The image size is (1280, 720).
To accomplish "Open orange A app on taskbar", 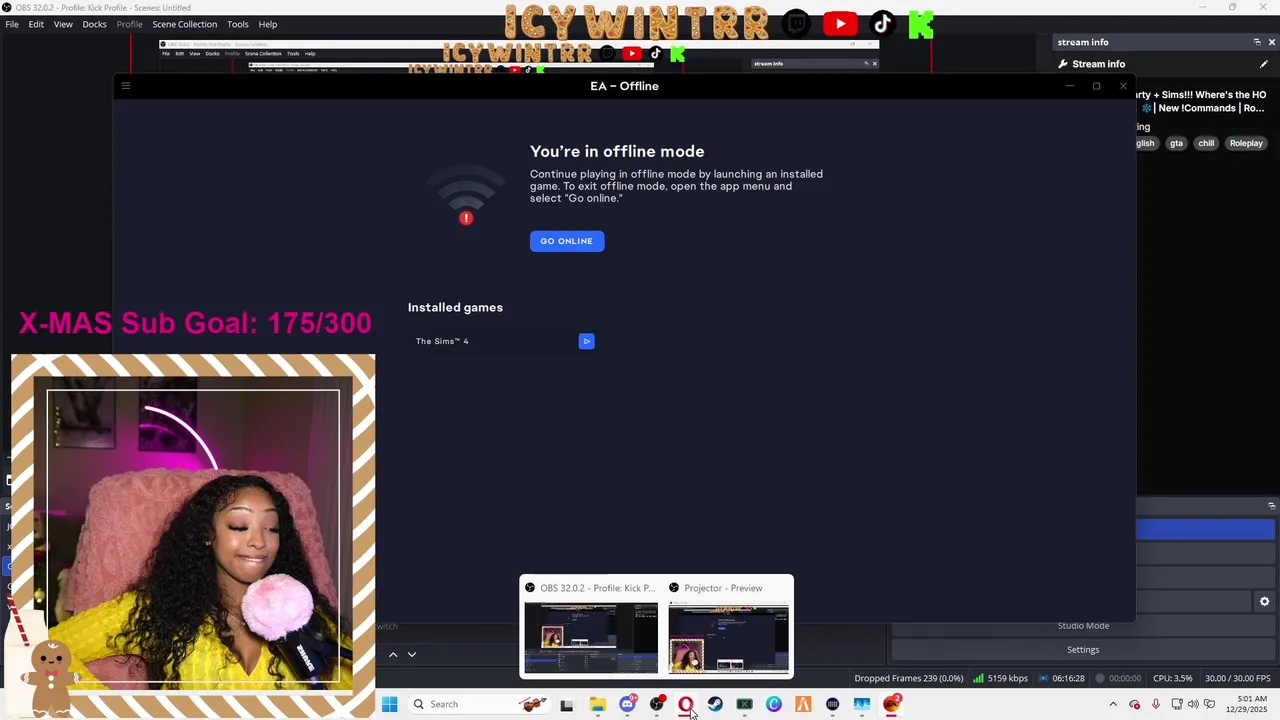I will pyautogui.click(x=803, y=704).
